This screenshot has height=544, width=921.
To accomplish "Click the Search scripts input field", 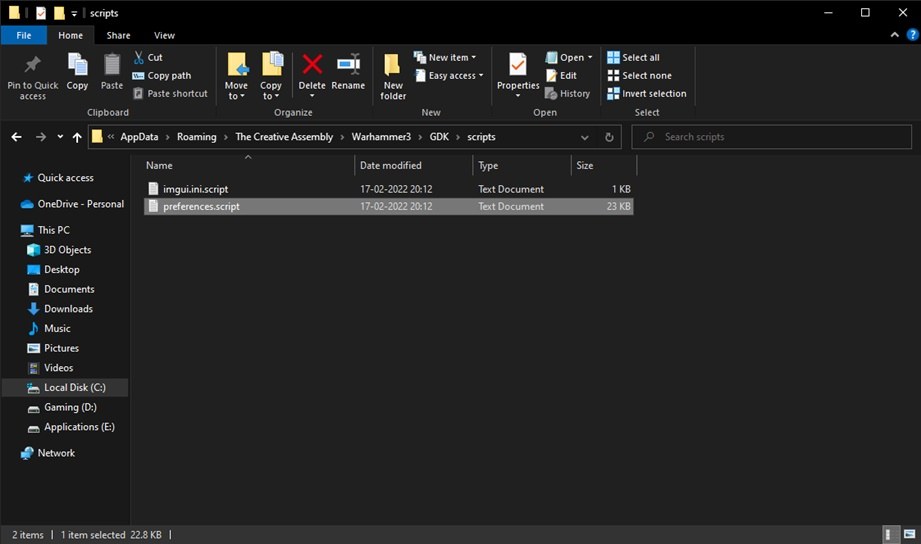I will tap(771, 137).
